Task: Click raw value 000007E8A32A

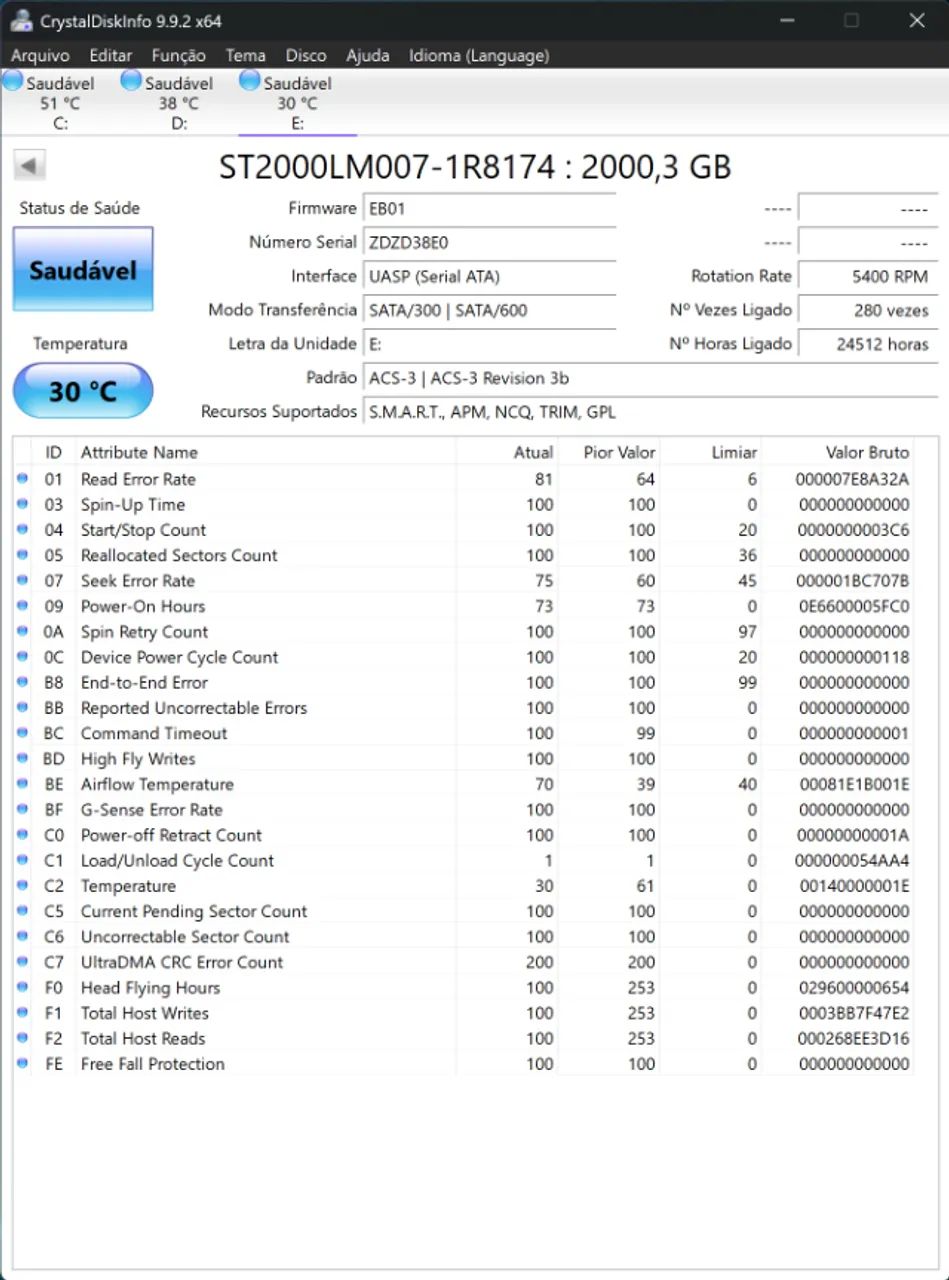Action: pyautogui.click(x=852, y=479)
